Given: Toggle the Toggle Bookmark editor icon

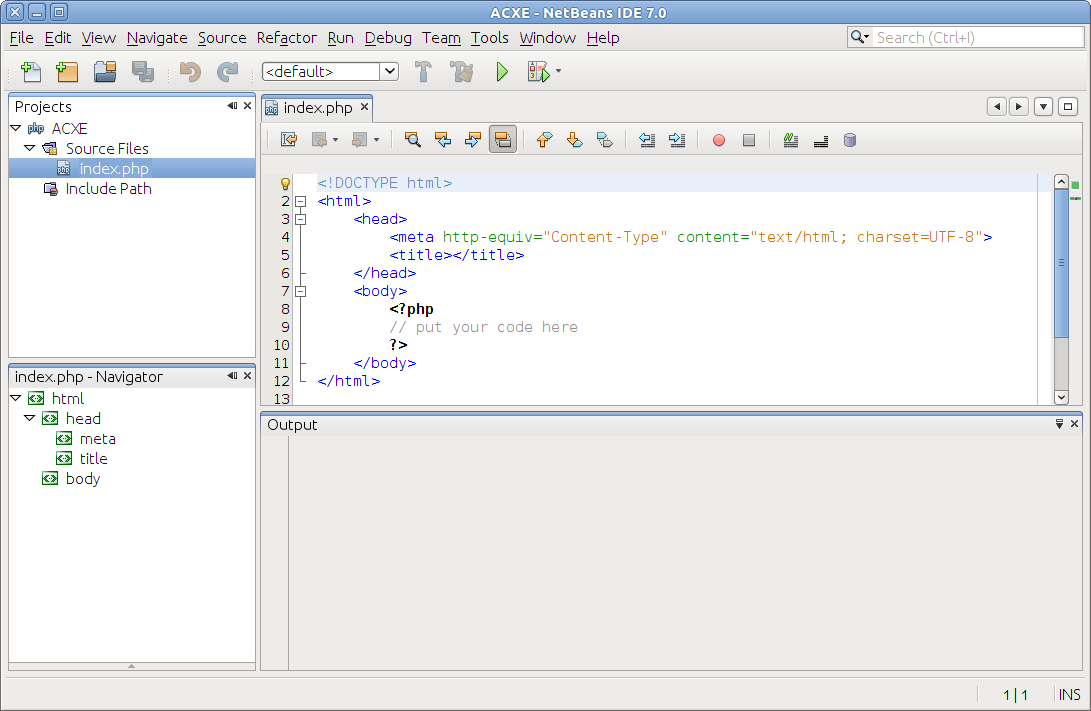Looking at the screenshot, I should point(605,140).
